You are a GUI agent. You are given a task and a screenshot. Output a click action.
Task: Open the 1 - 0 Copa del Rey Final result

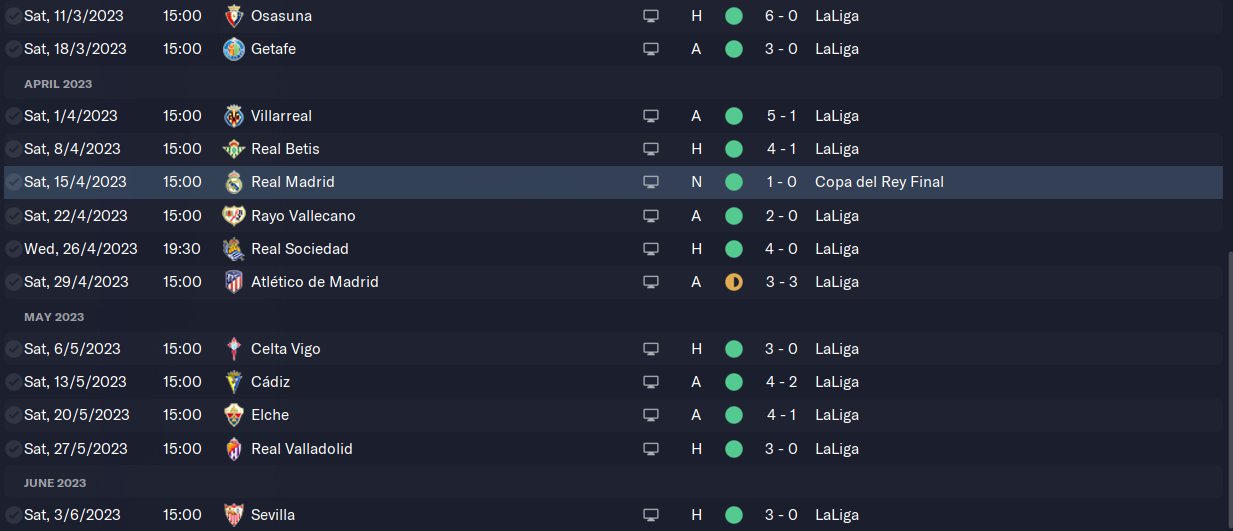(782, 182)
